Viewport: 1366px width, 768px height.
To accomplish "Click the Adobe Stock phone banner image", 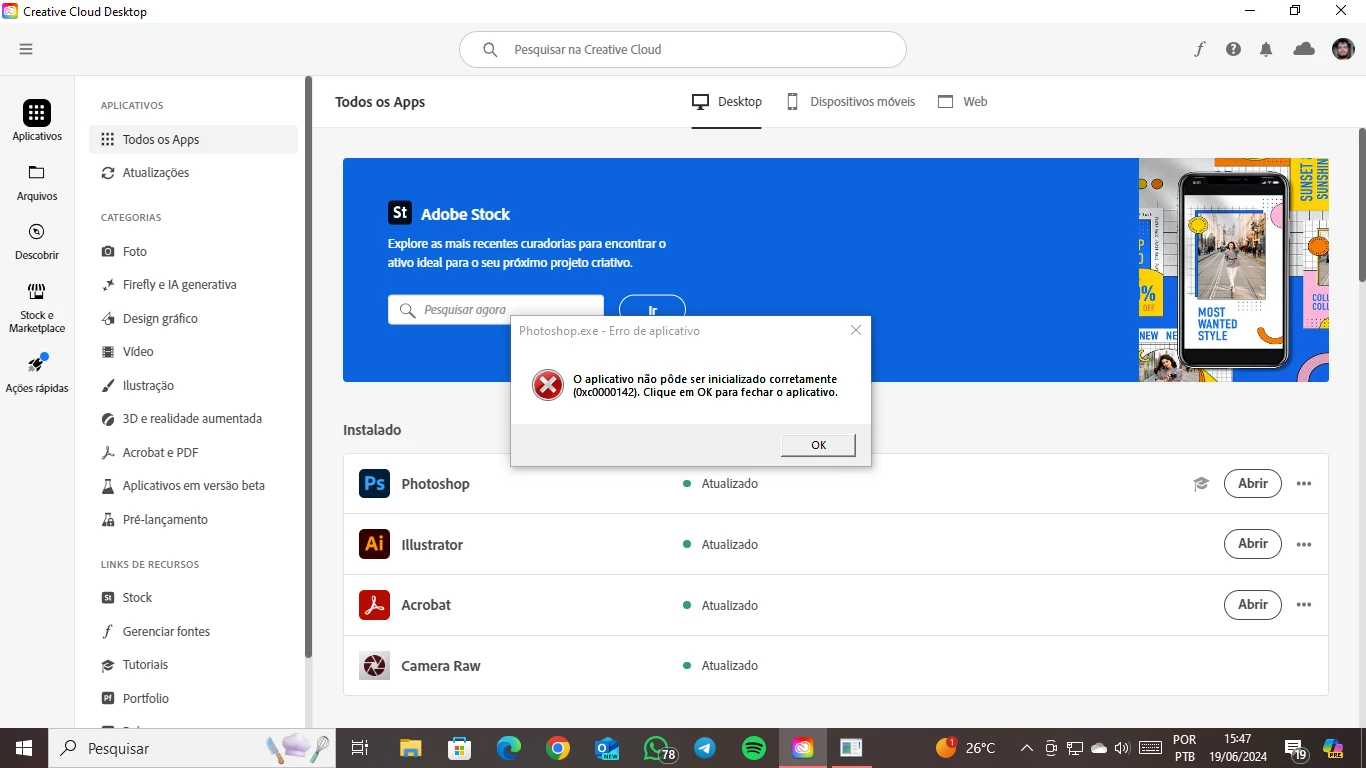I will 1234,270.
